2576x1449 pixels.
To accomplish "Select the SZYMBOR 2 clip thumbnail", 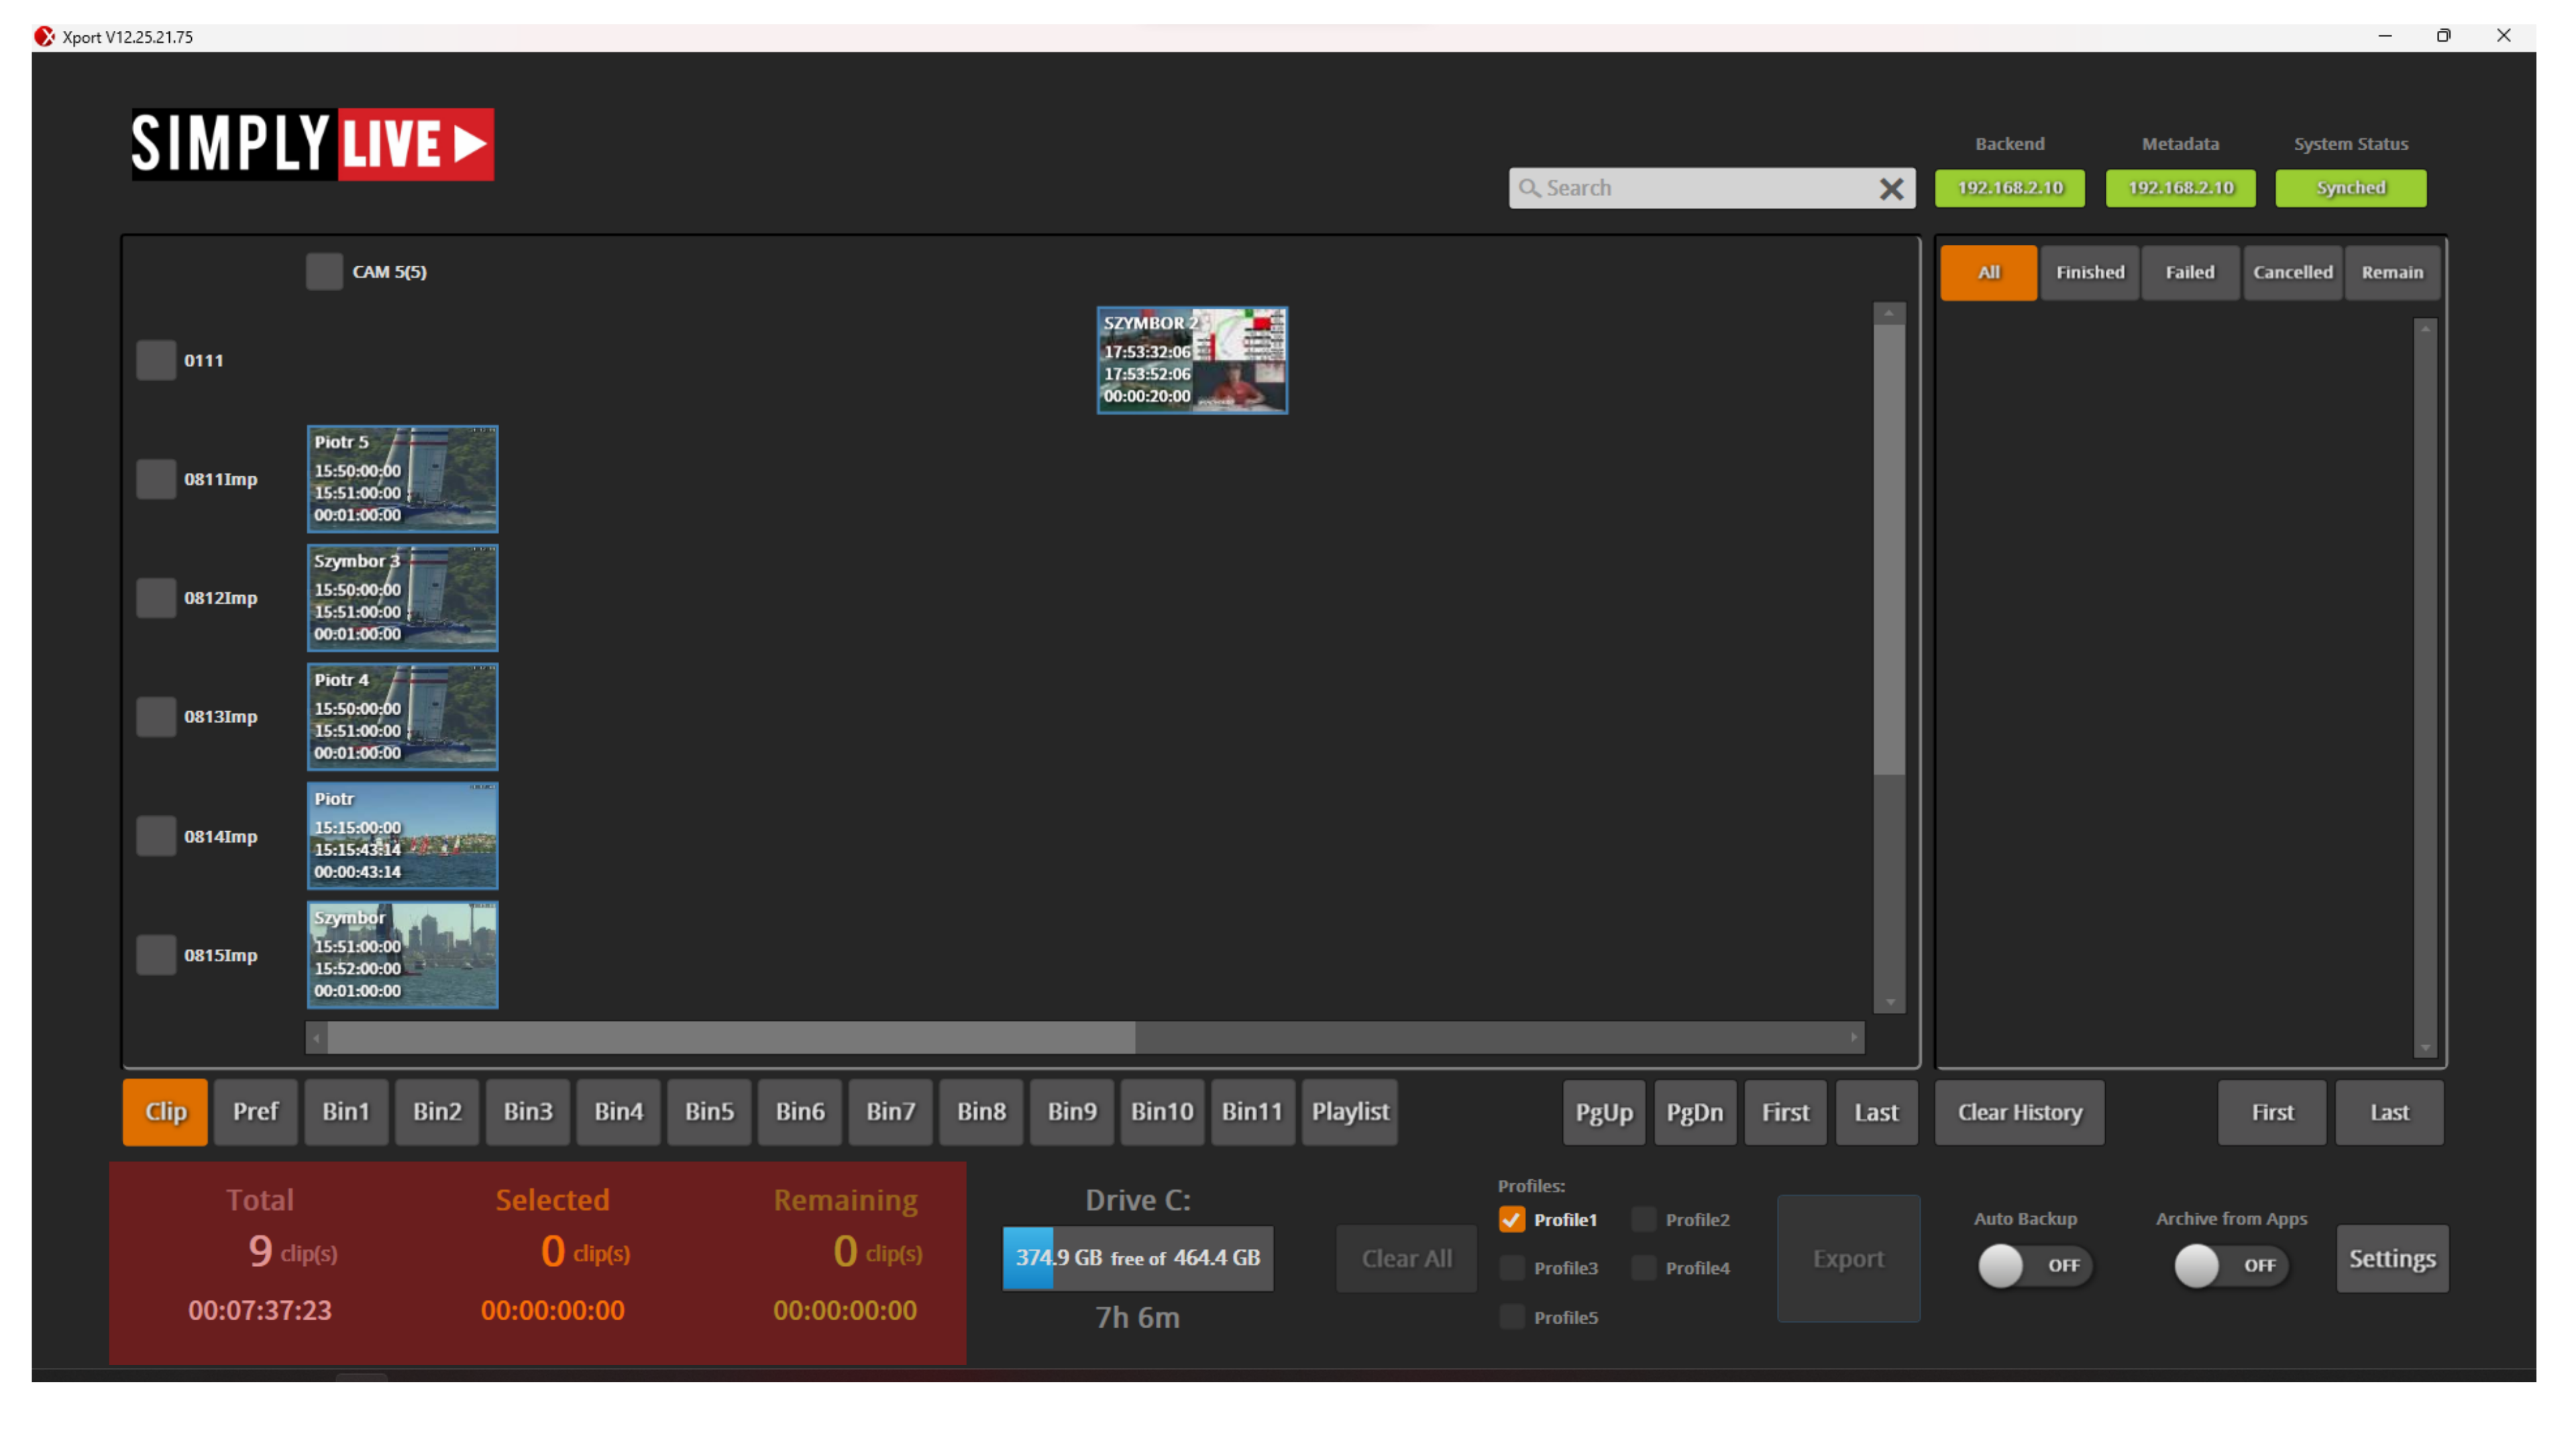I will 1192,360.
